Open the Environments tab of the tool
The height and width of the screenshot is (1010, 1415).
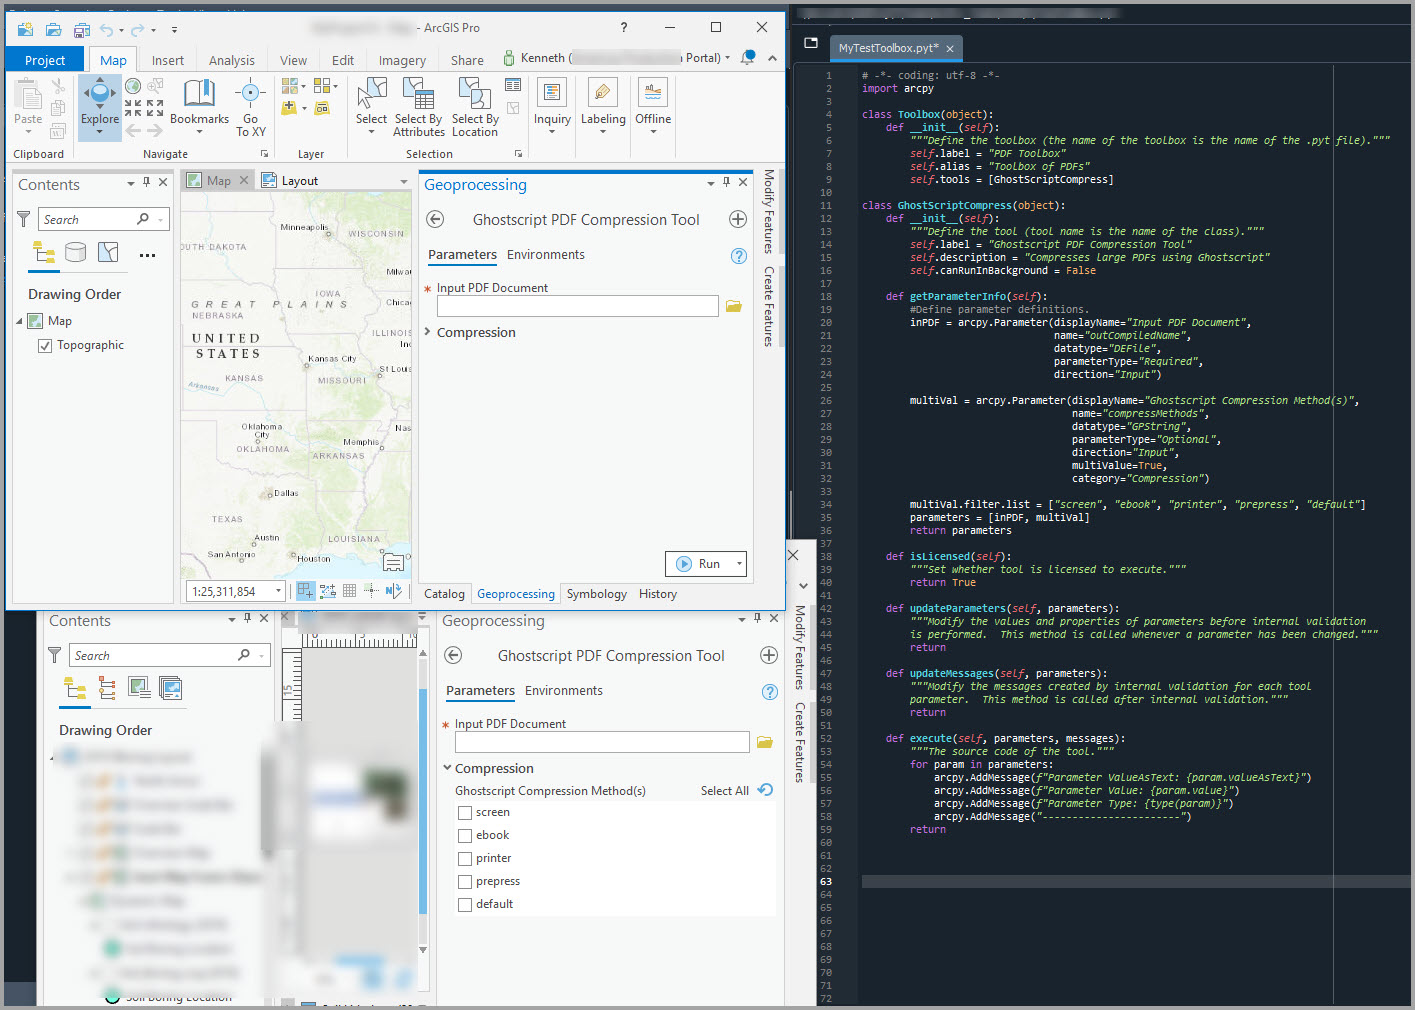click(x=545, y=254)
